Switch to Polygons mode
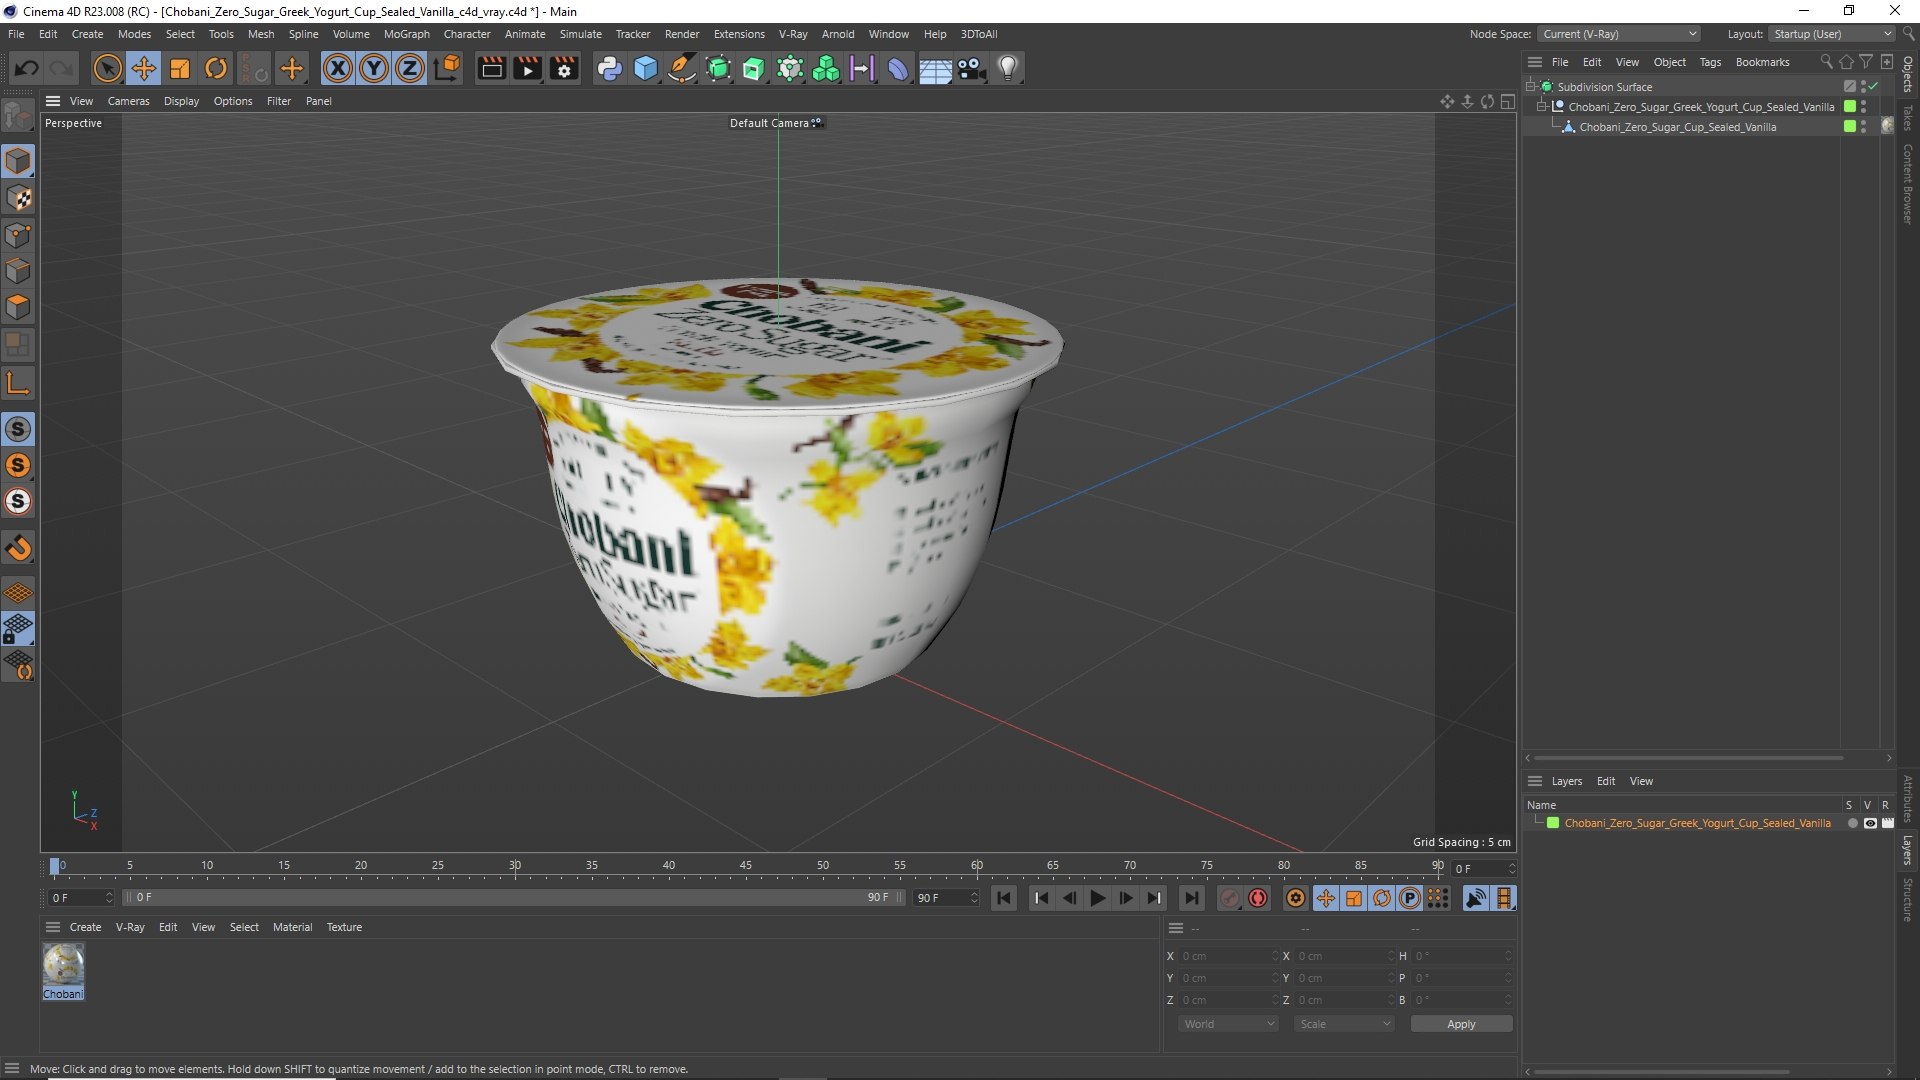 click(18, 306)
